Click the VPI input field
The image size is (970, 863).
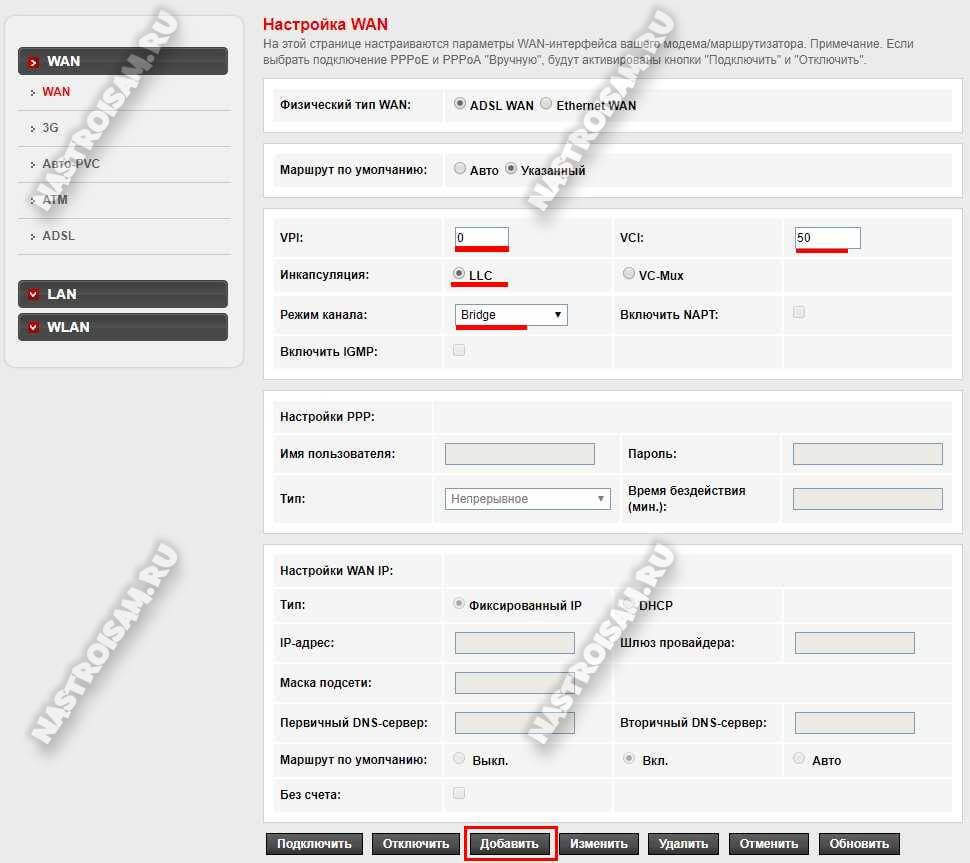[482, 238]
